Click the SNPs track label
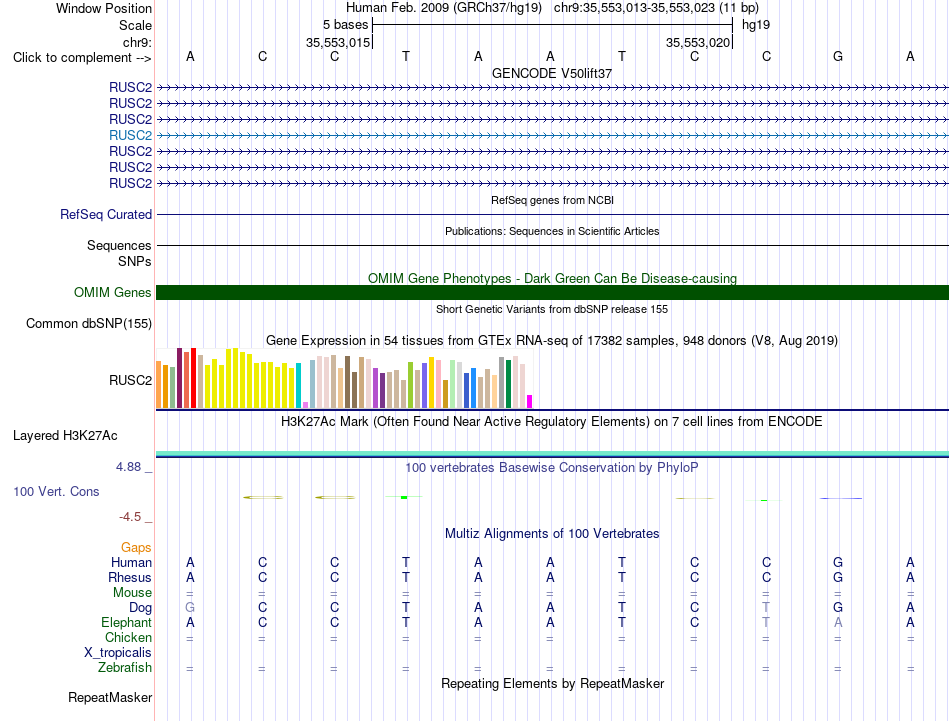This screenshot has height=721, width=950. [135, 261]
